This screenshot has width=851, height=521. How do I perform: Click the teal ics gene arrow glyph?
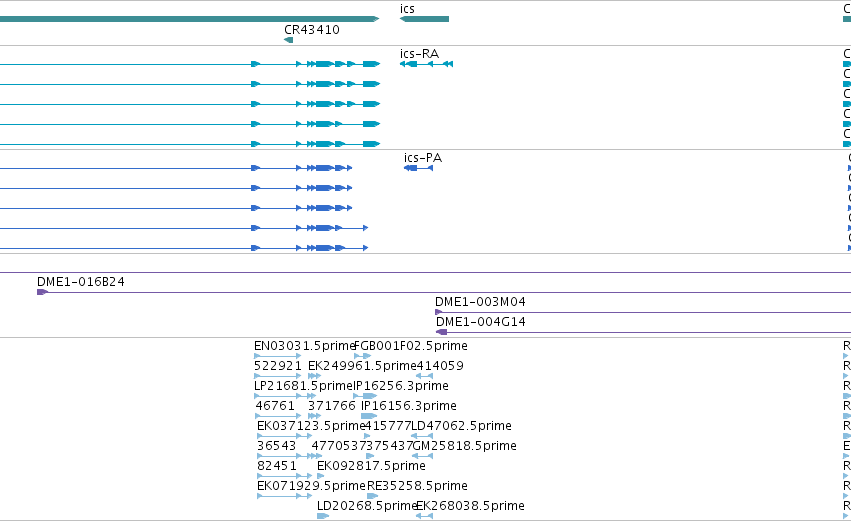click(x=424, y=19)
